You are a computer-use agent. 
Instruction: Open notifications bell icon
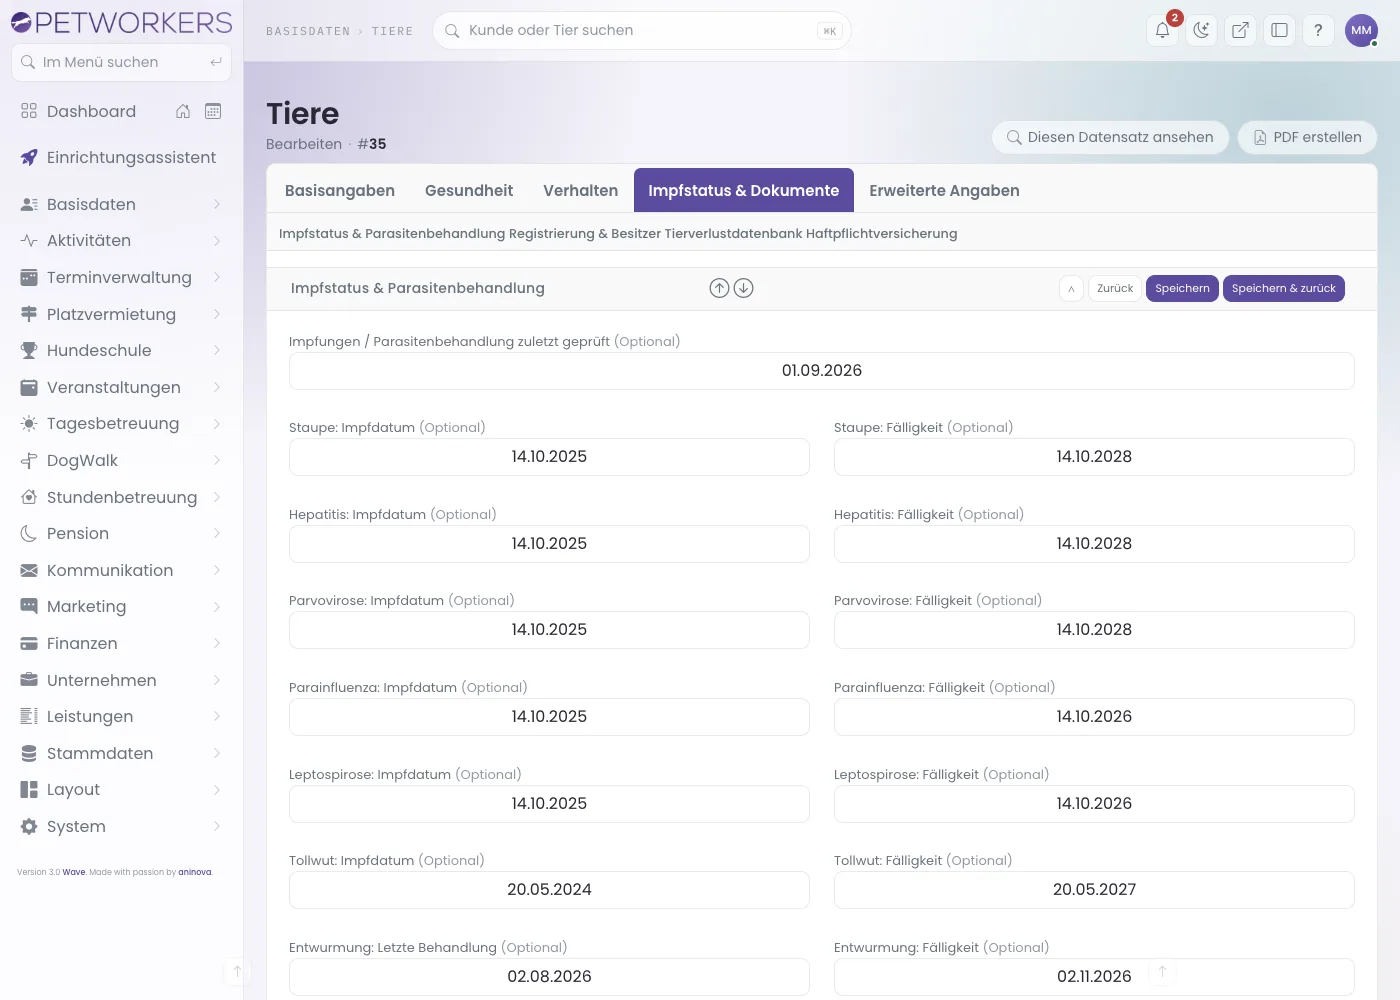1162,30
